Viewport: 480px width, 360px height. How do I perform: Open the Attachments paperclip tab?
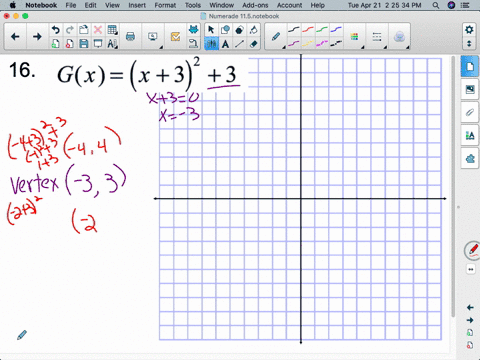470,112
